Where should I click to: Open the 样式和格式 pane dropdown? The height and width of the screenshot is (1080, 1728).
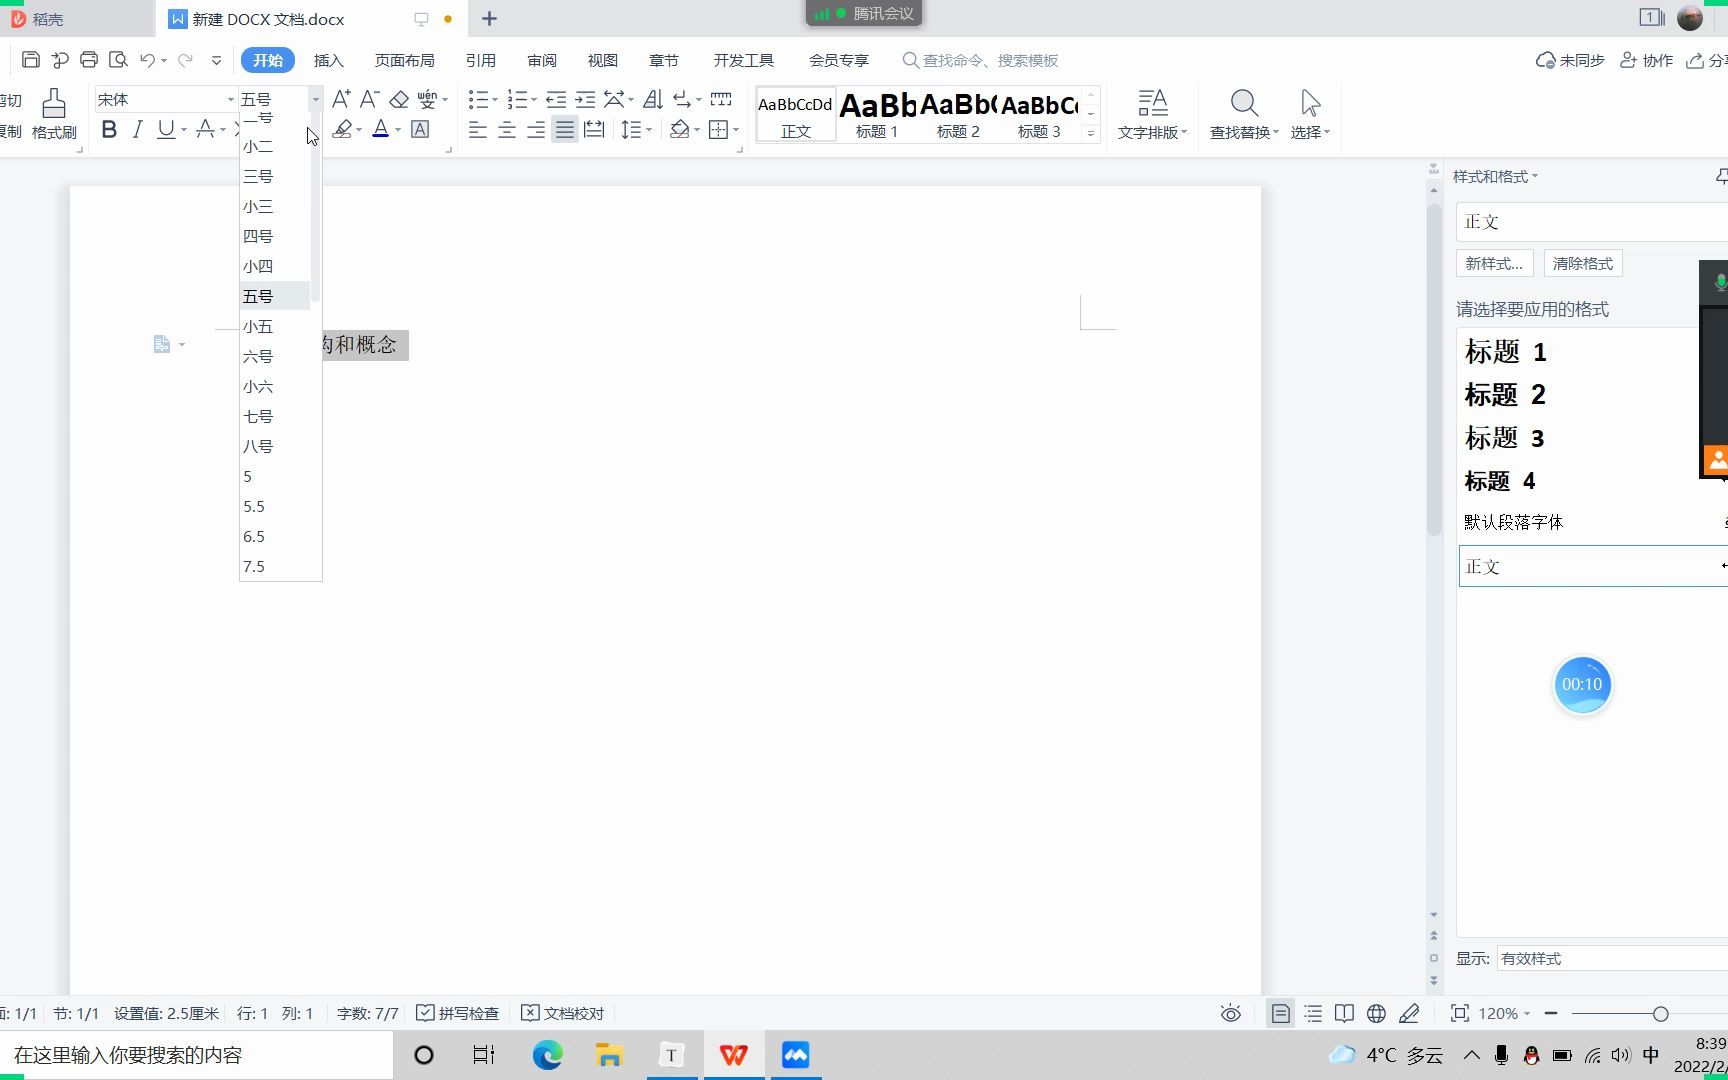coord(1496,177)
